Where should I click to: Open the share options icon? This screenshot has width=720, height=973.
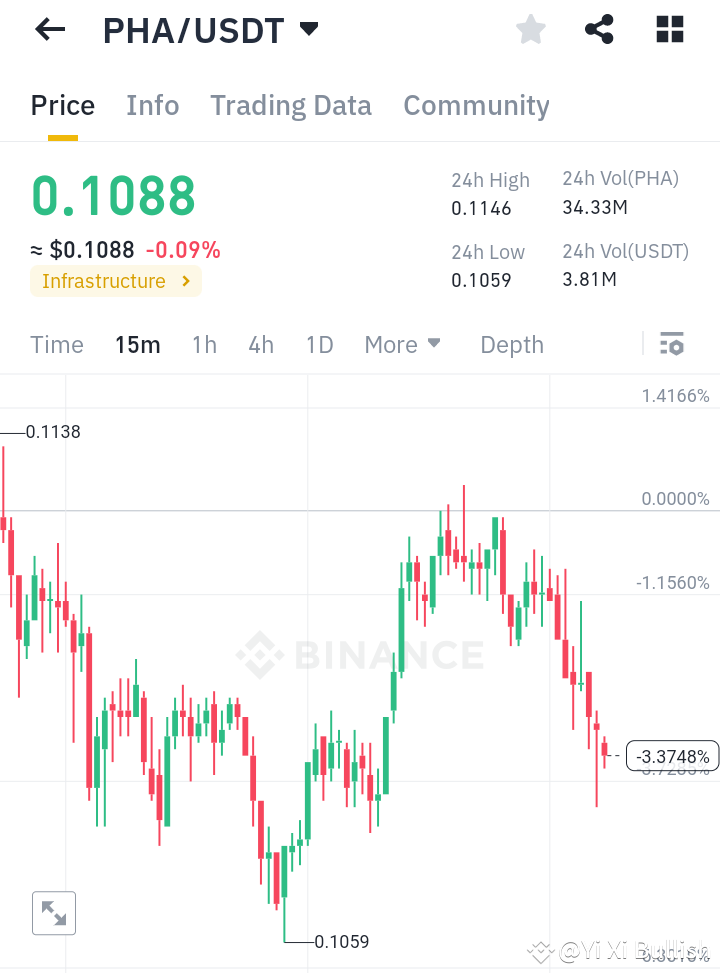599,29
